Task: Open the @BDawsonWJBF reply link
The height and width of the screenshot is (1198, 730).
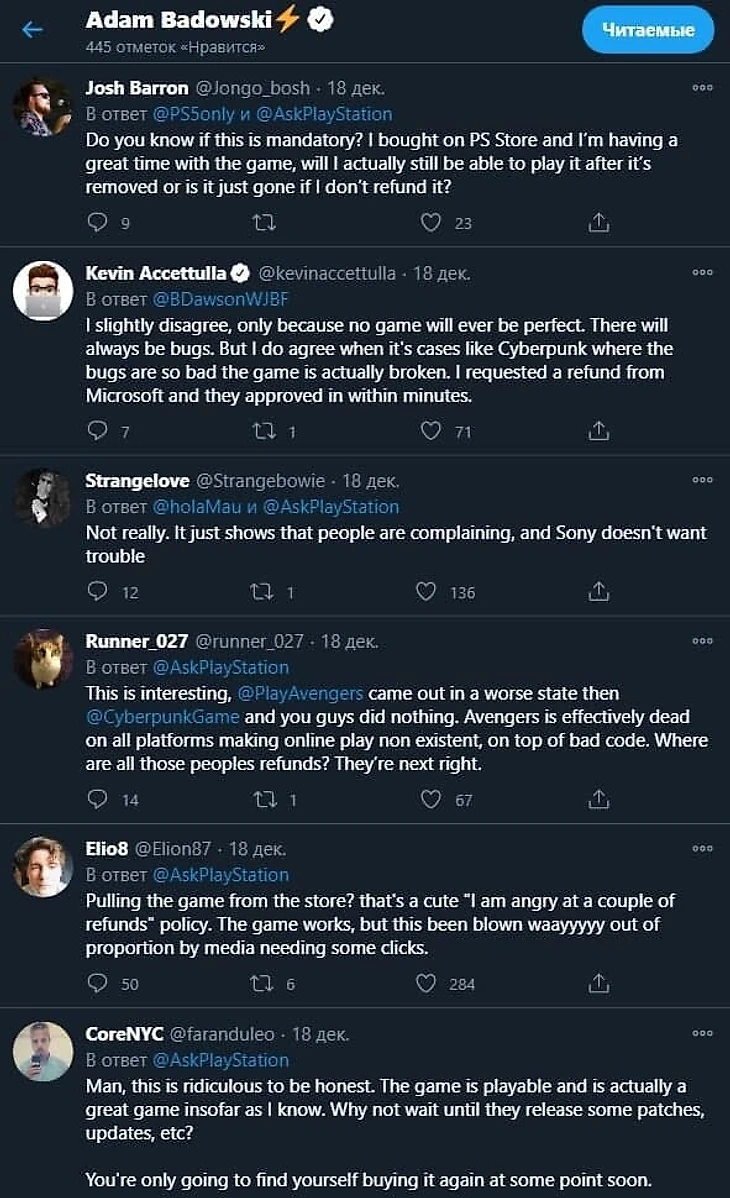Action: [x=220, y=298]
